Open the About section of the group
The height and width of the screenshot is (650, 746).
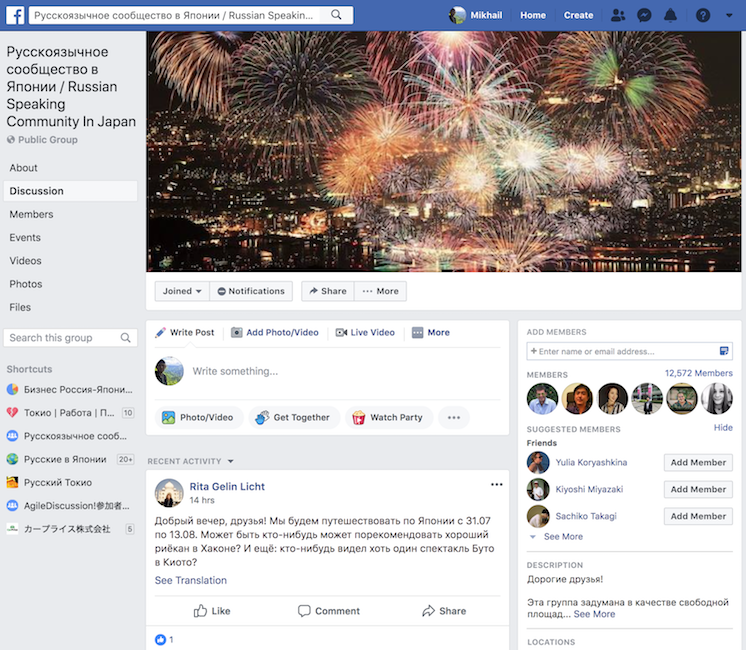23,168
